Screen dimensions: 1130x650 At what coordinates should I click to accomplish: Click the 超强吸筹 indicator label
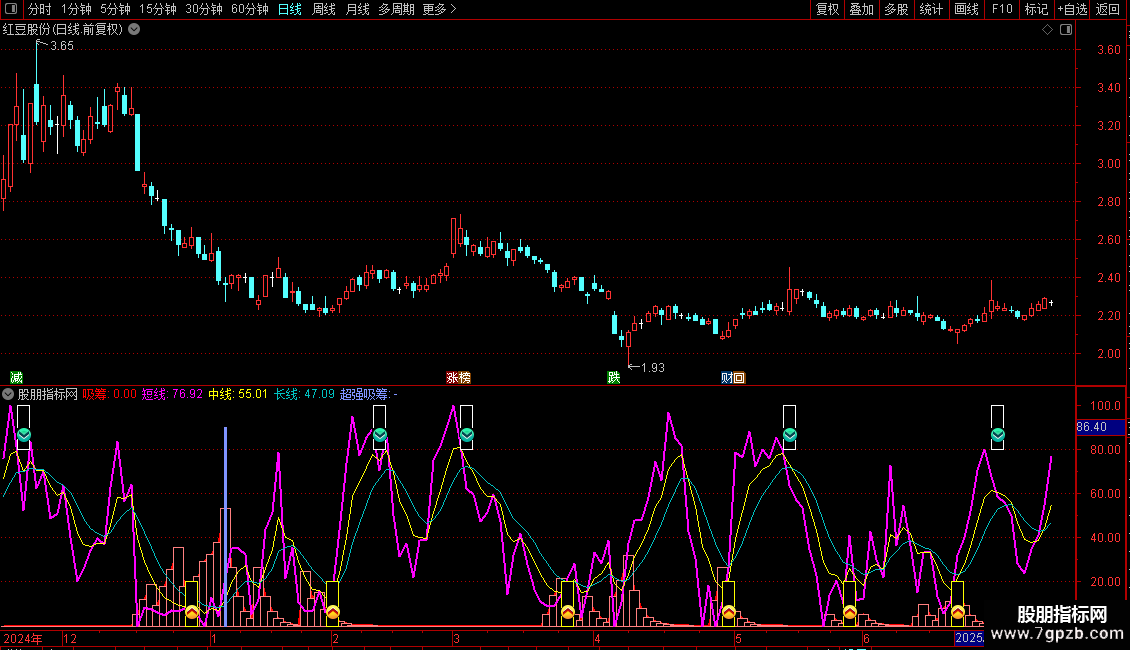[x=368, y=394]
